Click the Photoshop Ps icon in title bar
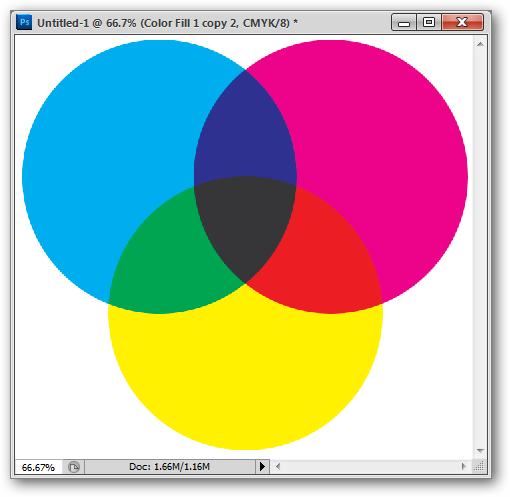 point(24,22)
